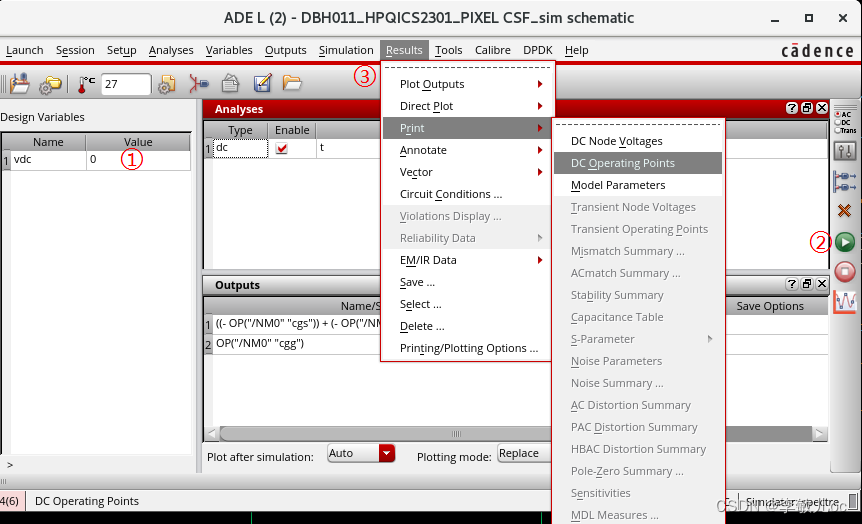Click the edit variables side icon
862x524 pixels.
point(845,181)
